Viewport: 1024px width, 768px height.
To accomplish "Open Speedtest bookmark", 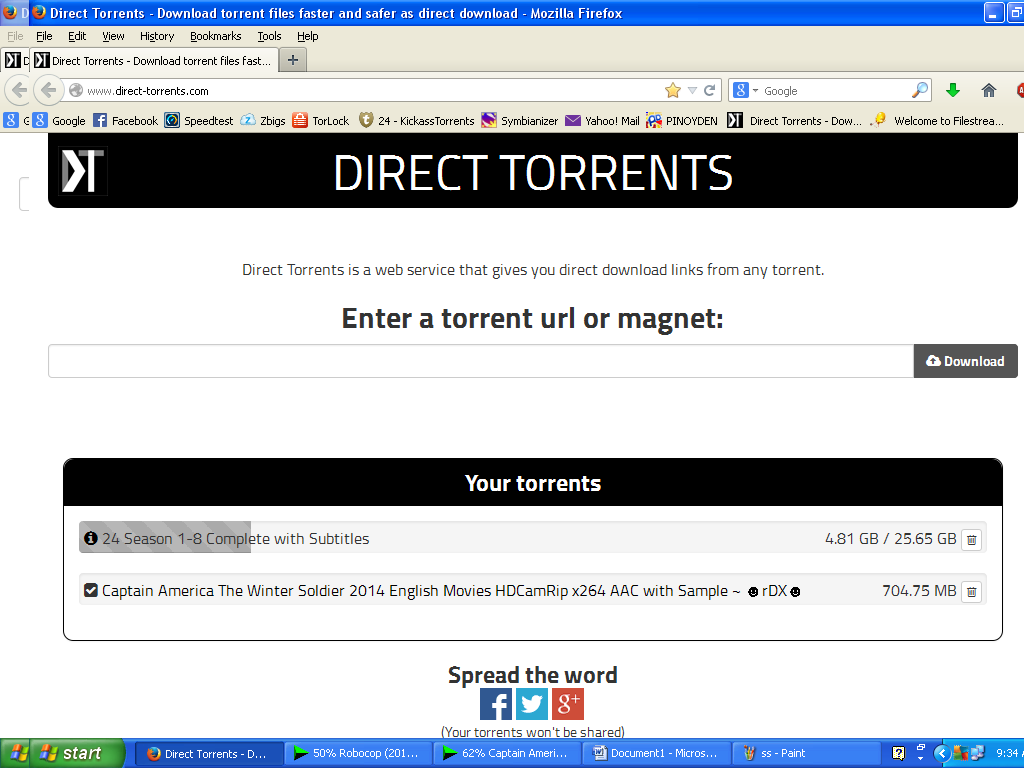I will tap(199, 120).
